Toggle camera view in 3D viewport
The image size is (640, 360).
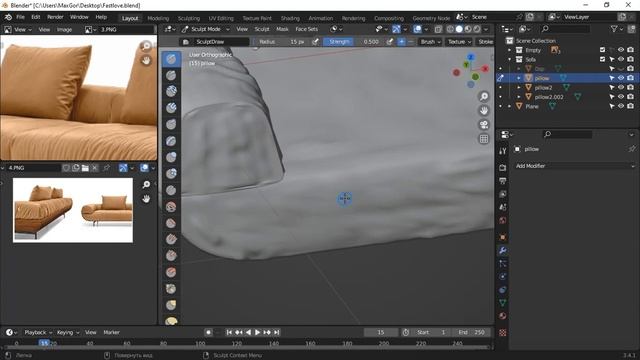coord(484,125)
